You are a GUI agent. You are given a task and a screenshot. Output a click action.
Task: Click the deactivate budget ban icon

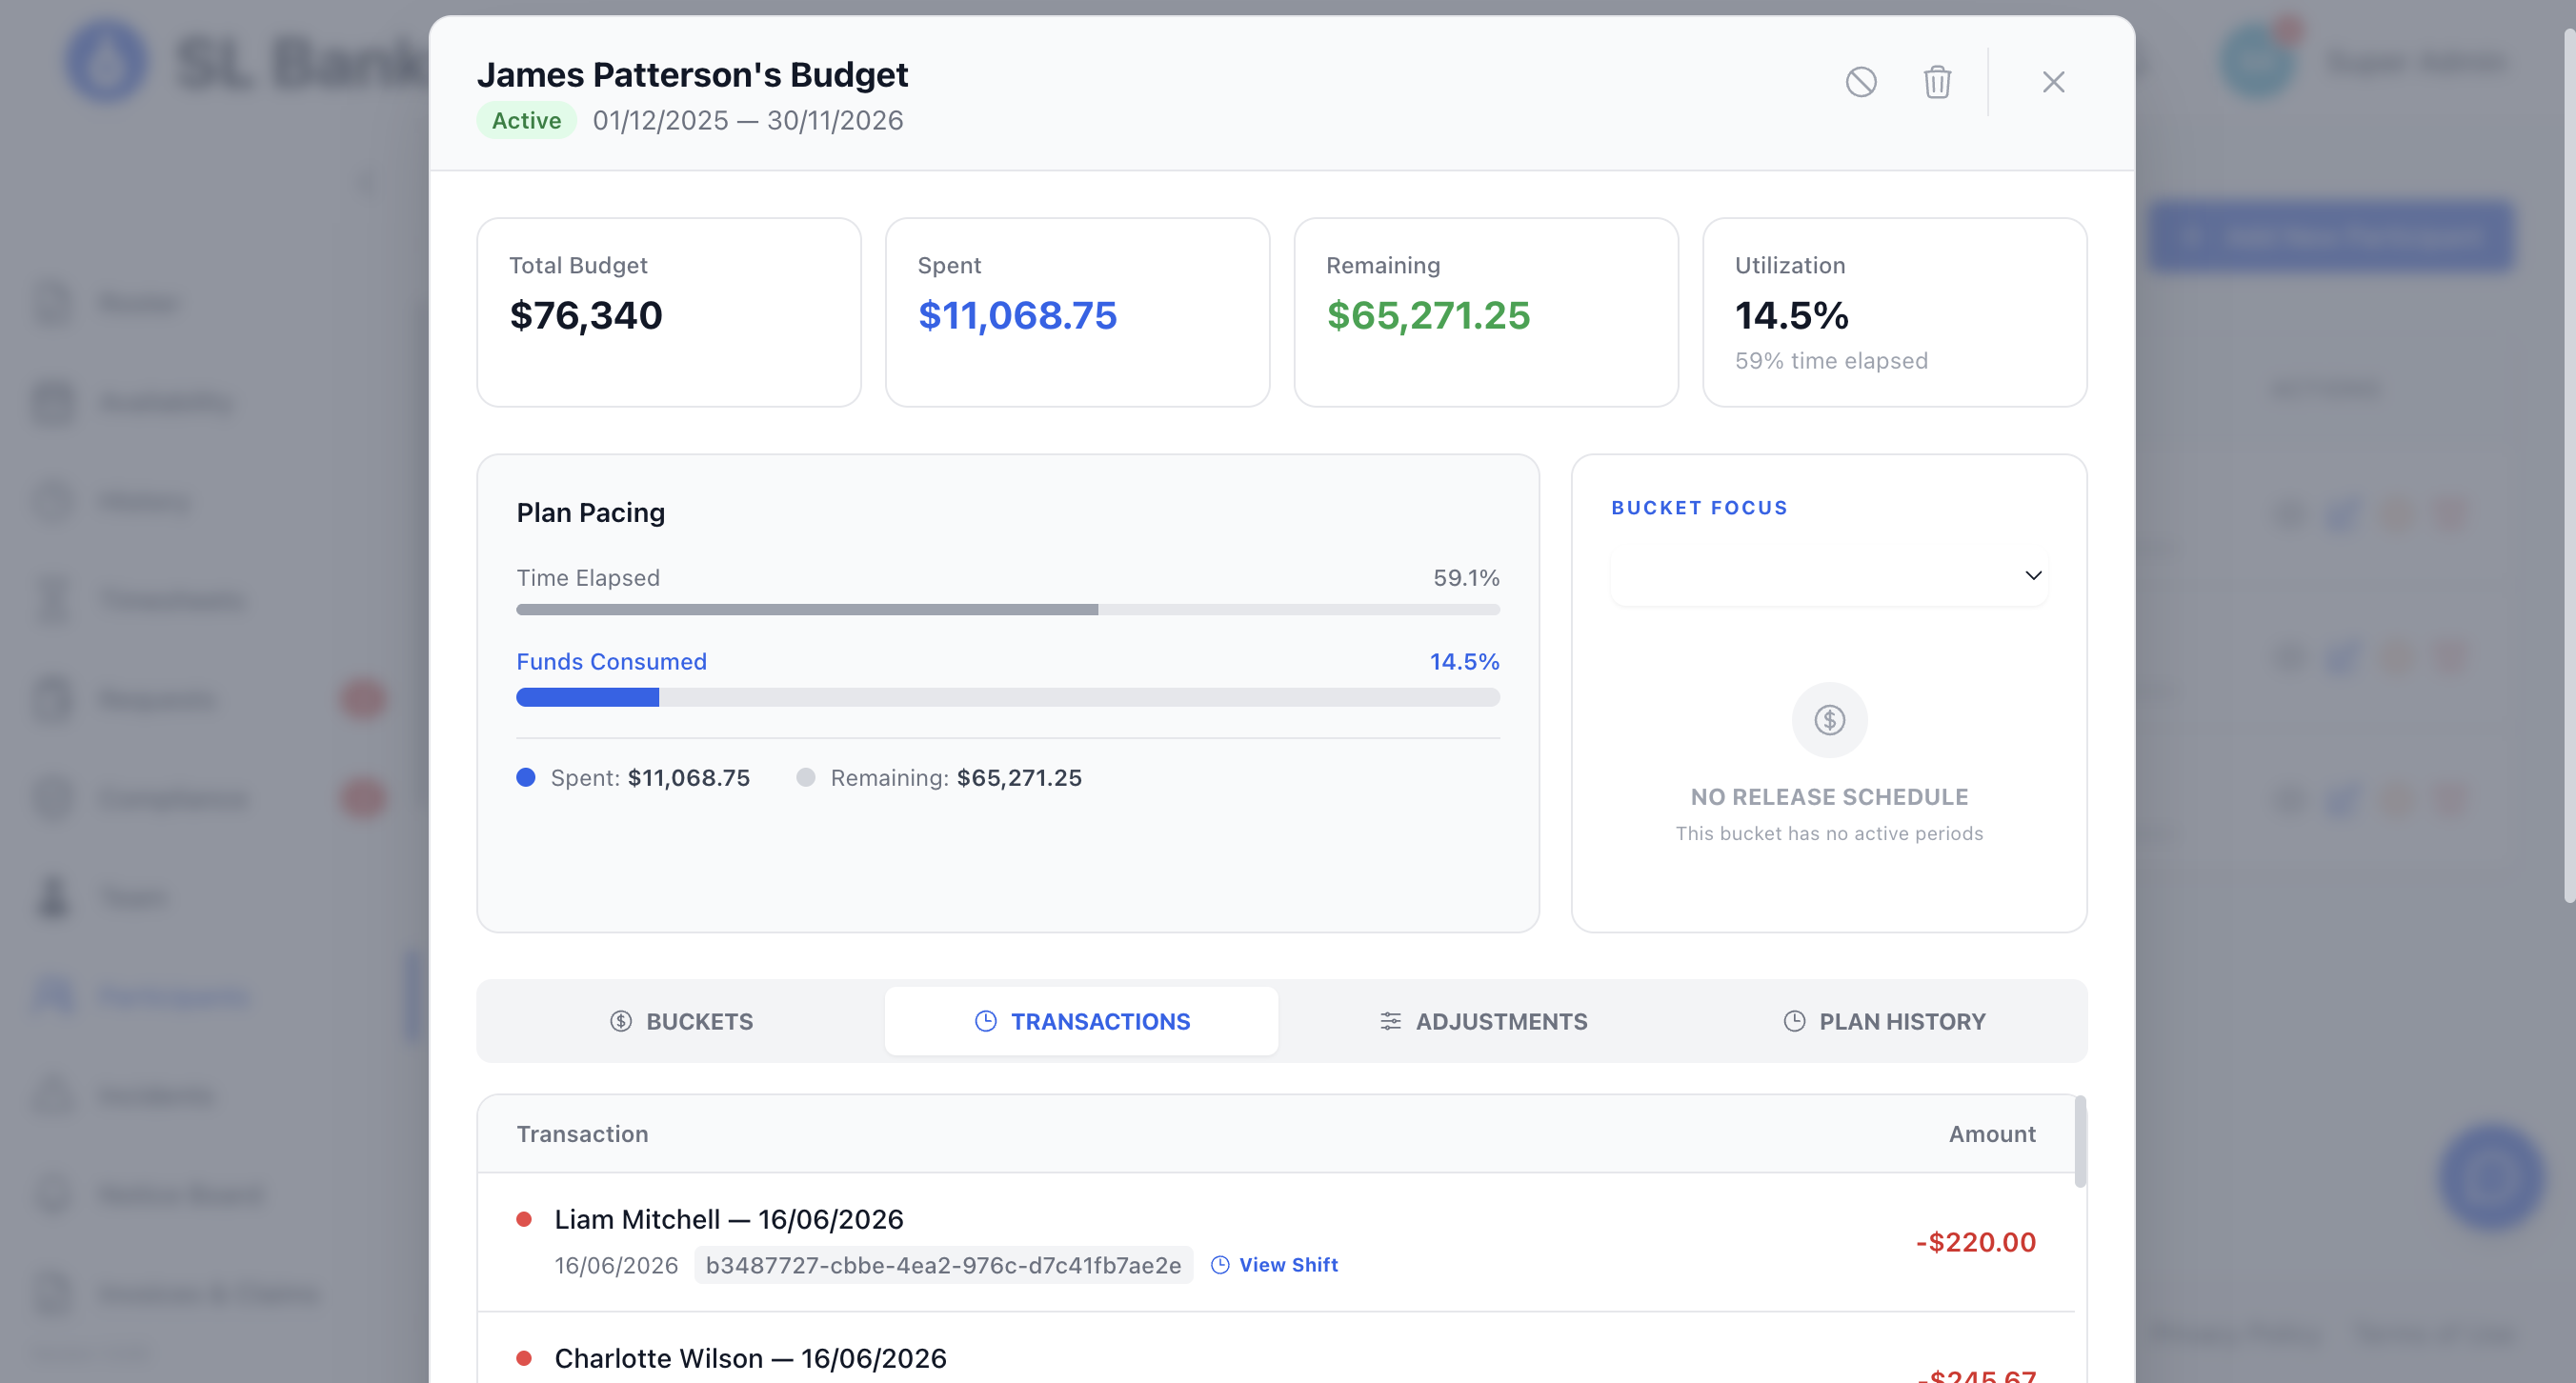pyautogui.click(x=1860, y=82)
